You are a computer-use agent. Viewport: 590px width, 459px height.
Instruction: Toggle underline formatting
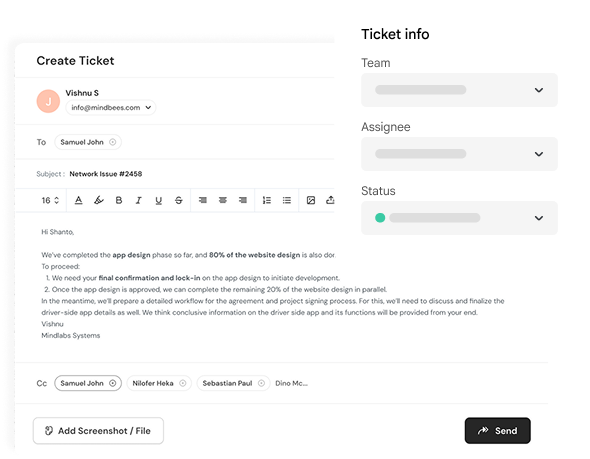pyautogui.click(x=158, y=201)
